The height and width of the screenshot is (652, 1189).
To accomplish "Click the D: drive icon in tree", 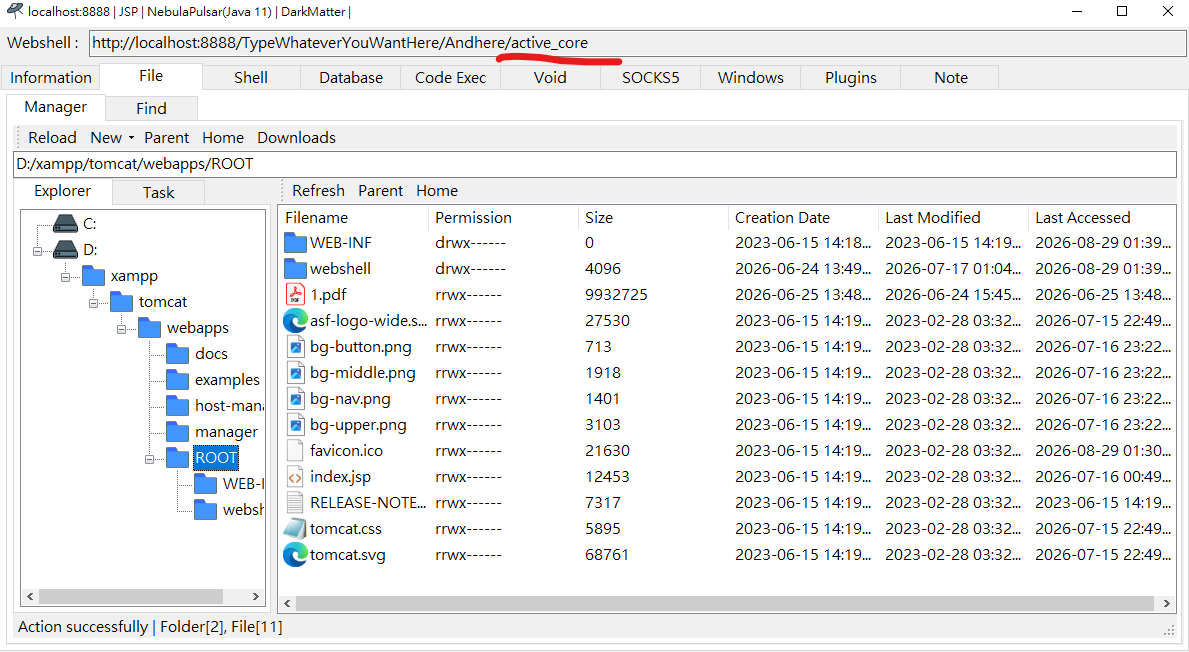I will tap(66, 249).
